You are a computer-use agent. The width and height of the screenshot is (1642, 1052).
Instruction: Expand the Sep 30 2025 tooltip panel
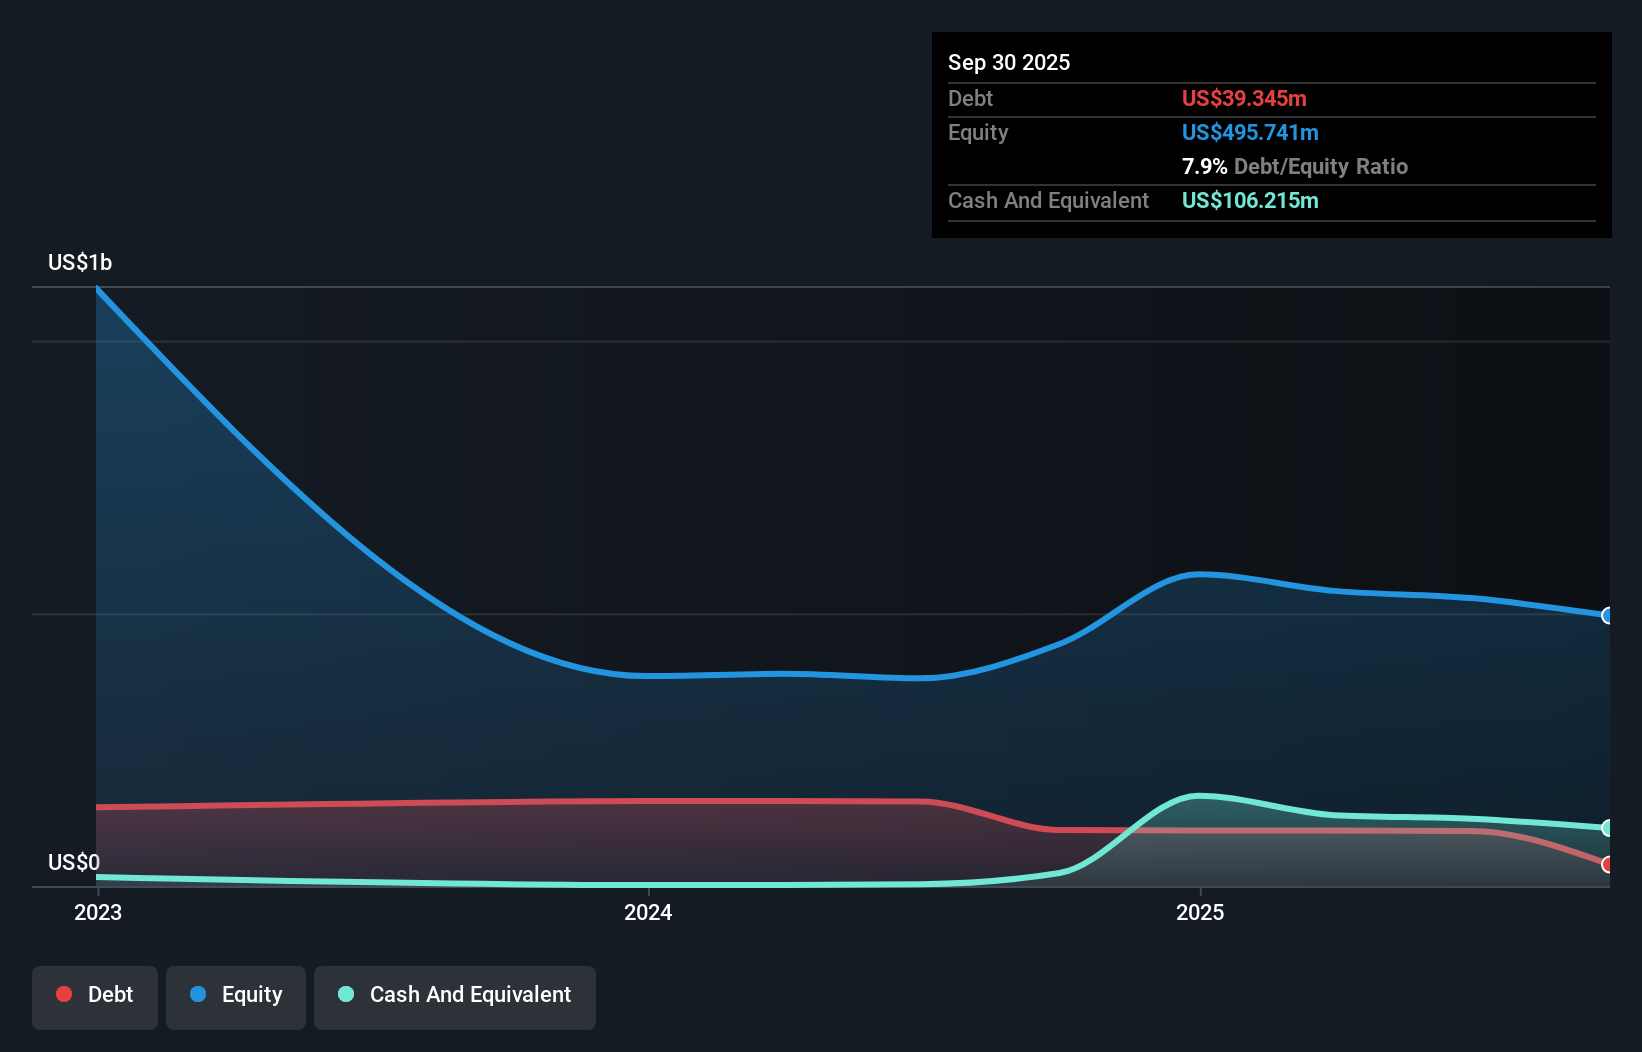1010,62
